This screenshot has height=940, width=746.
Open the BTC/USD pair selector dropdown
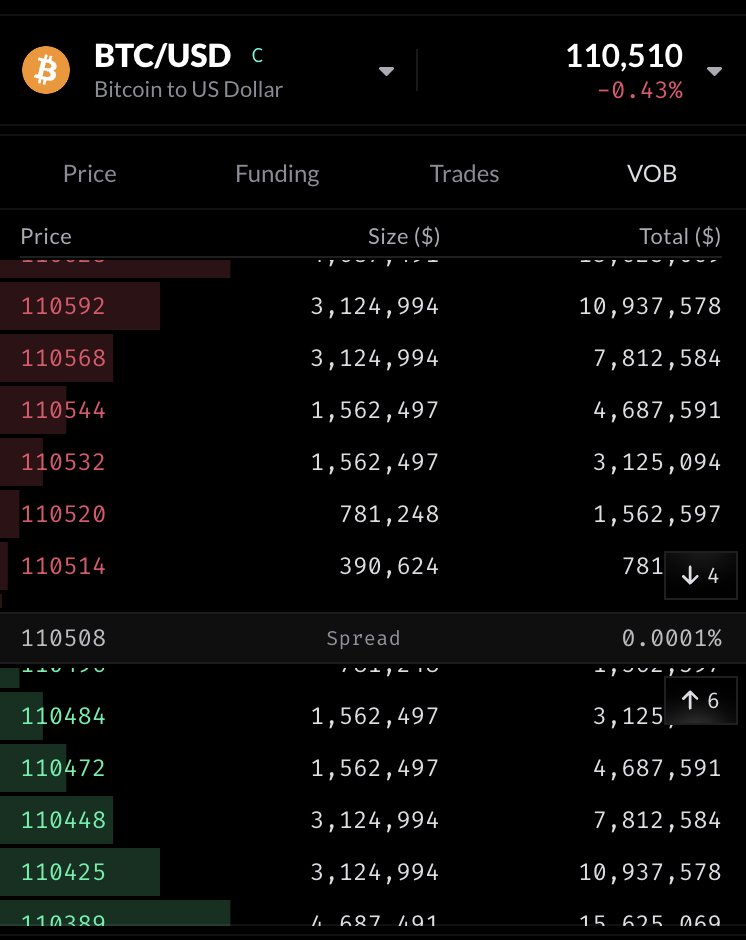(x=387, y=71)
